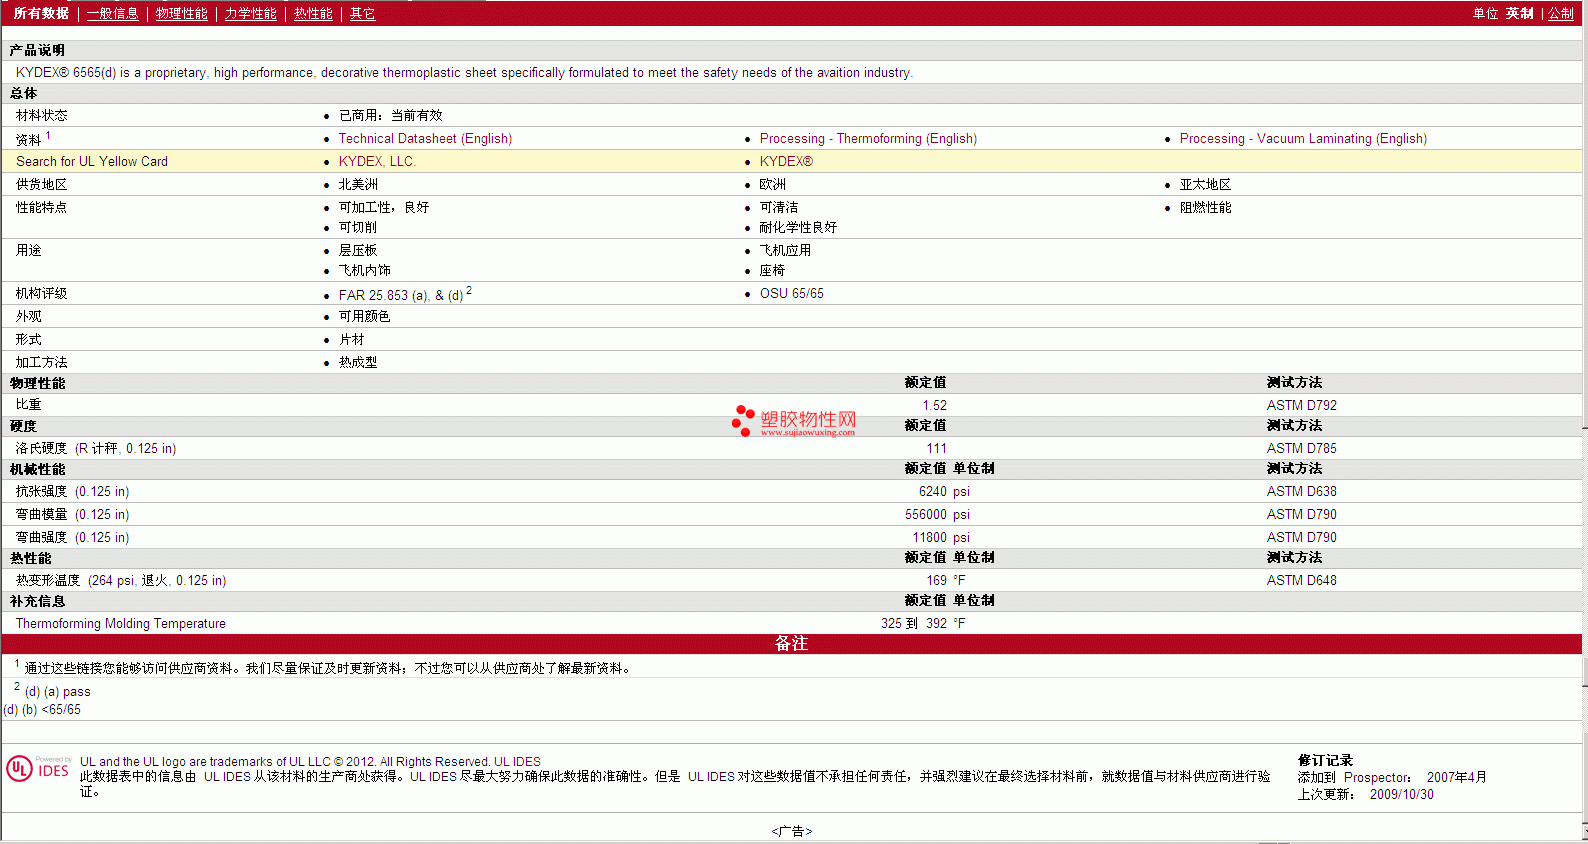This screenshot has height=844, width=1588.
Task: Switch to the 其它 tab
Action: (x=362, y=14)
